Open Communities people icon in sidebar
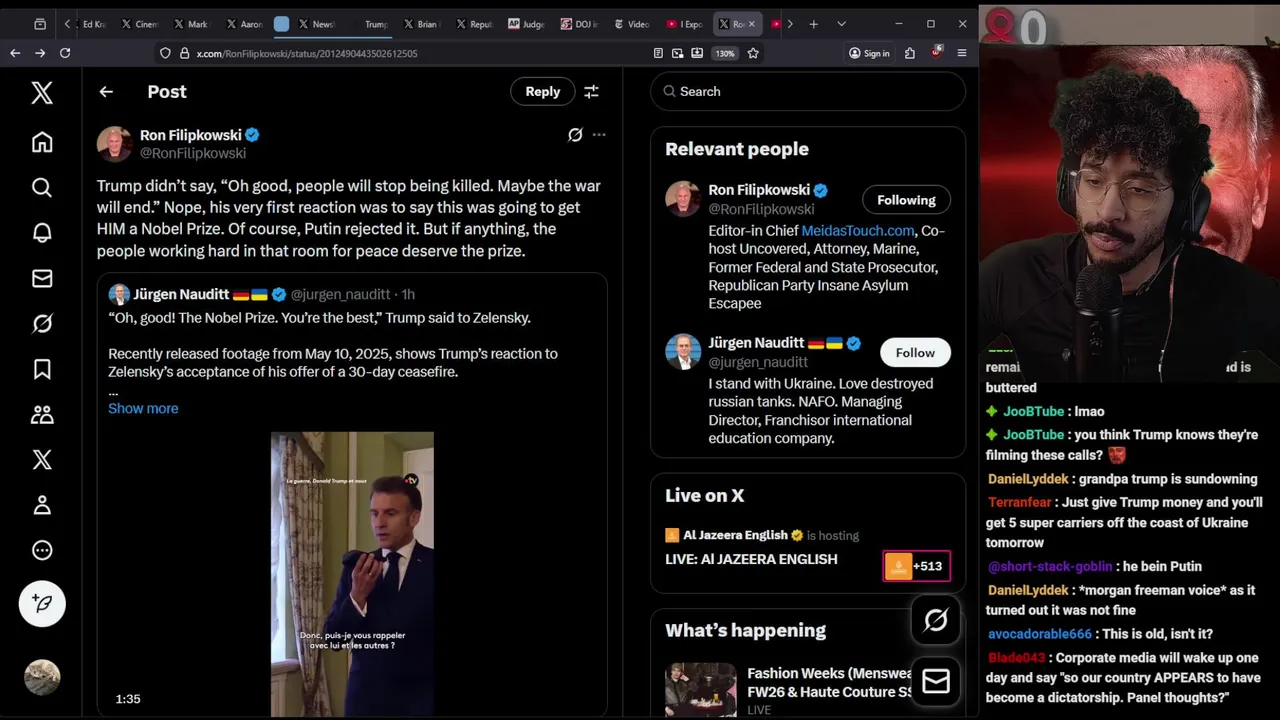1280x720 pixels. (42, 414)
